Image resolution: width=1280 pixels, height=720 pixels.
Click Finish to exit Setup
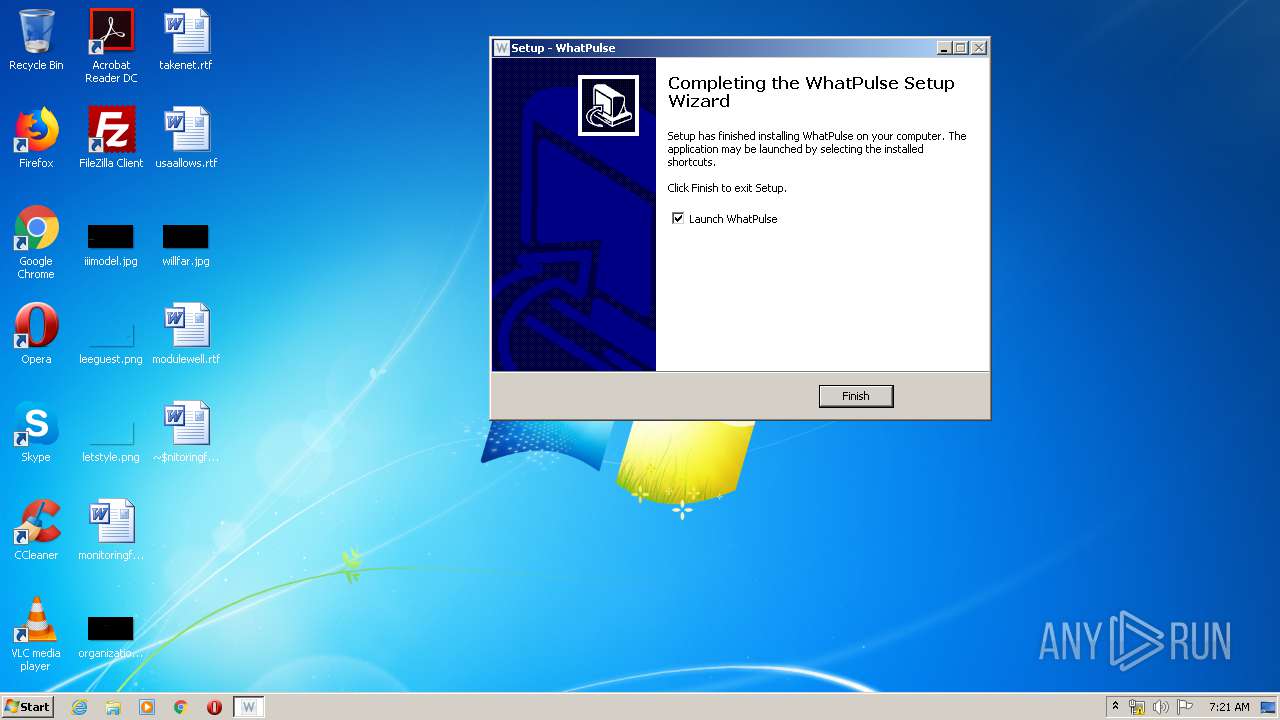click(x=855, y=396)
